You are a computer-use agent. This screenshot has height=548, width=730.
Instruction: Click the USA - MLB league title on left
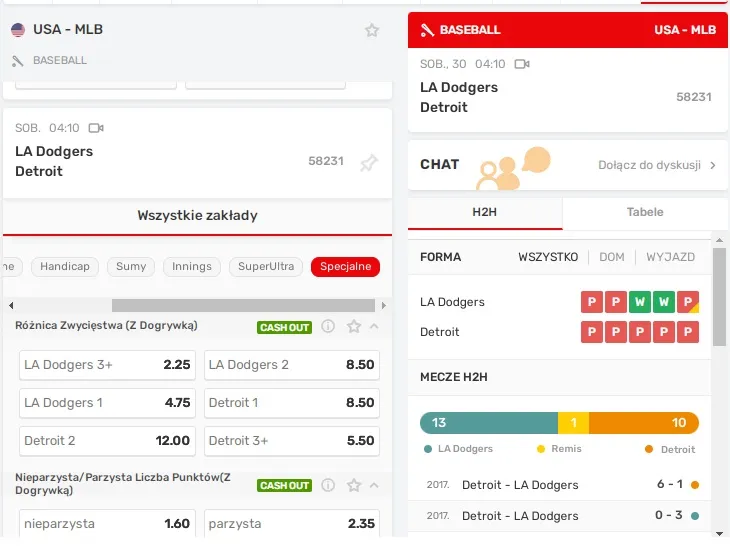point(68,29)
